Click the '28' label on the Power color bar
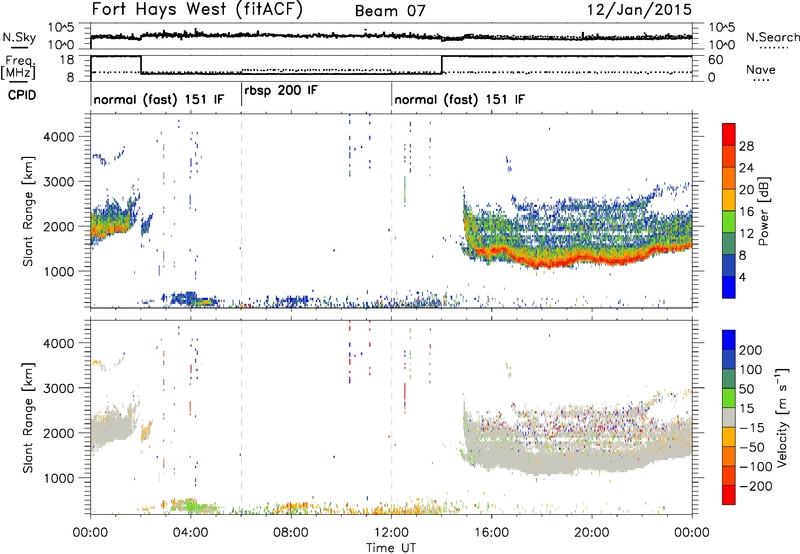 746,146
